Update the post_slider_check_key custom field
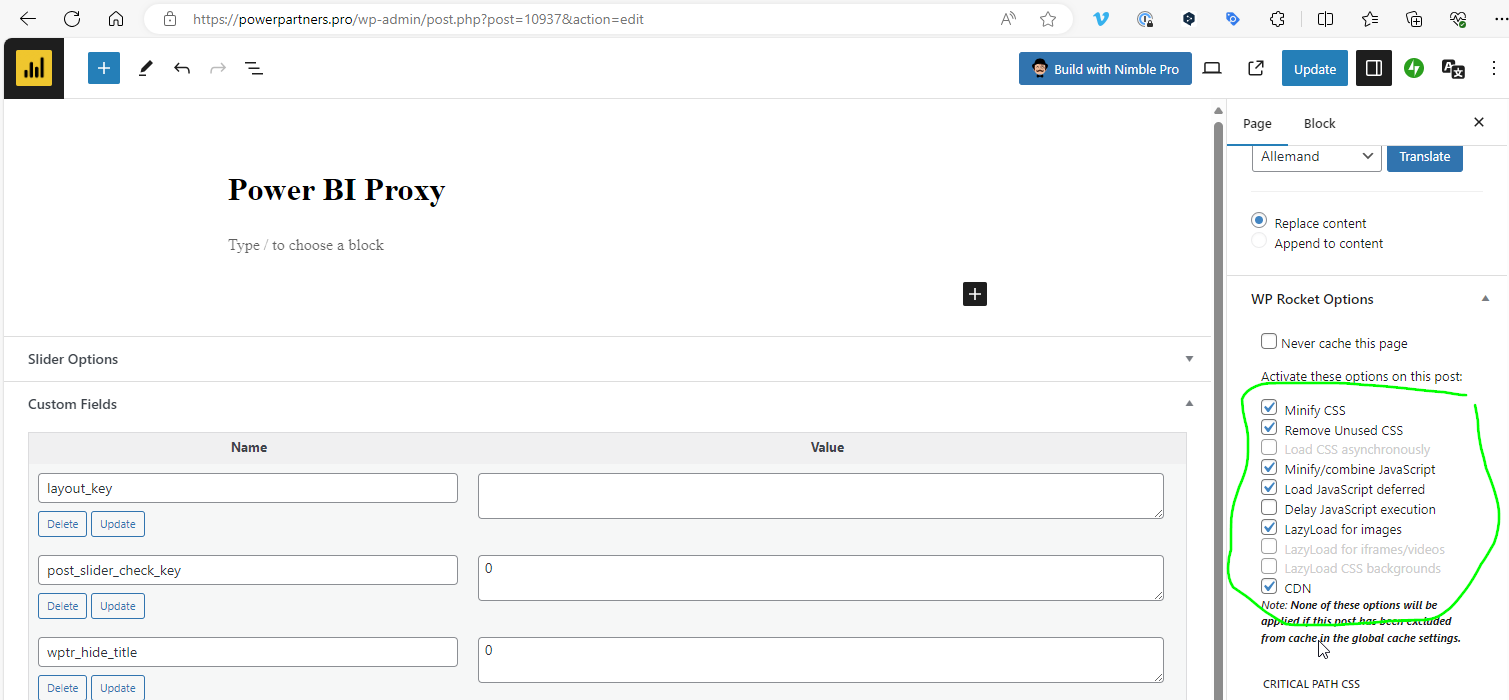The height and width of the screenshot is (700, 1509). coord(118,606)
